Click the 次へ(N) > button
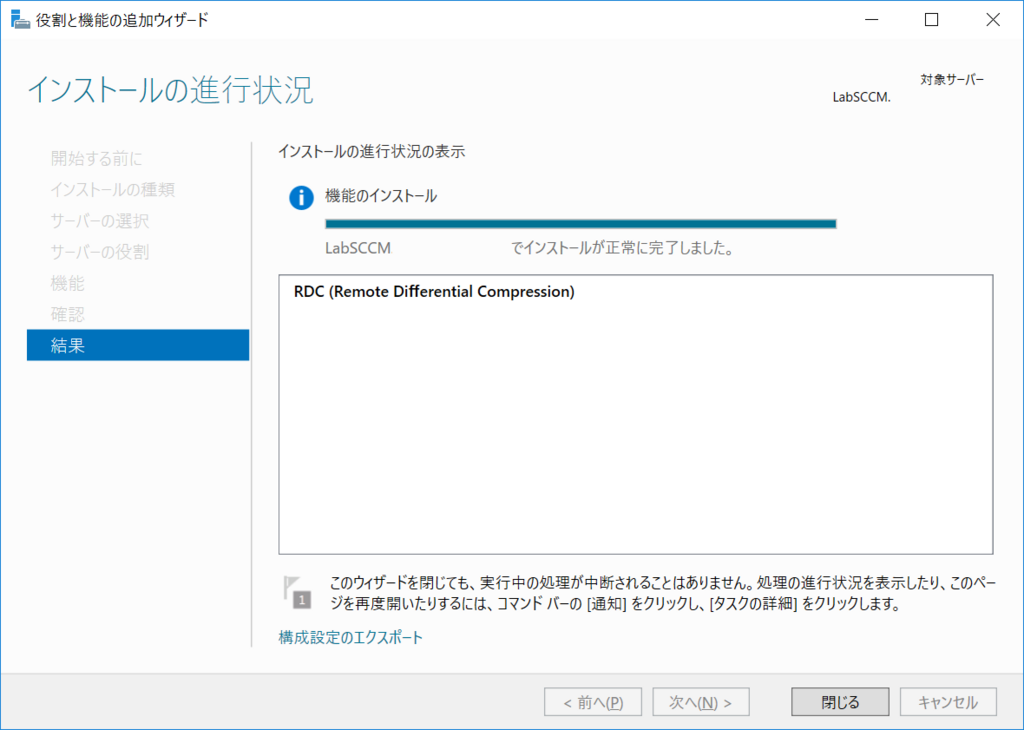Viewport: 1024px width, 730px height. pos(701,702)
